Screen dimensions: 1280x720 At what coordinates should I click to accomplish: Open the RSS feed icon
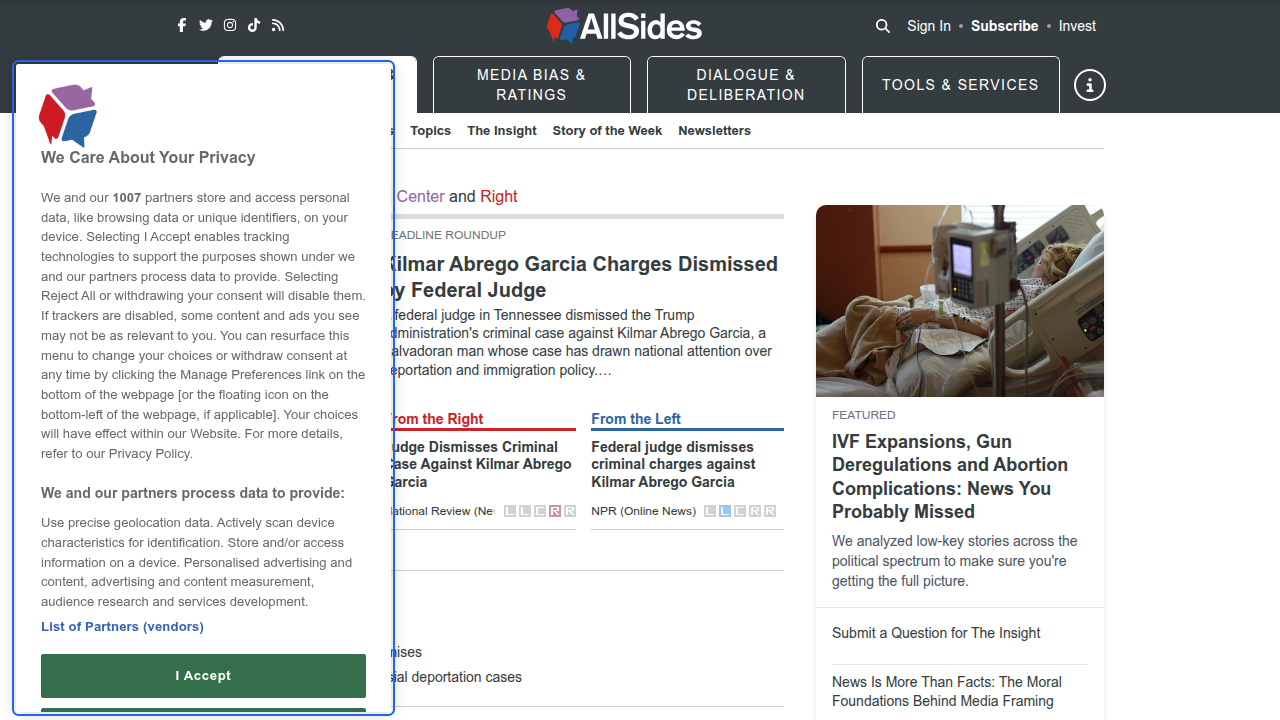click(x=278, y=26)
